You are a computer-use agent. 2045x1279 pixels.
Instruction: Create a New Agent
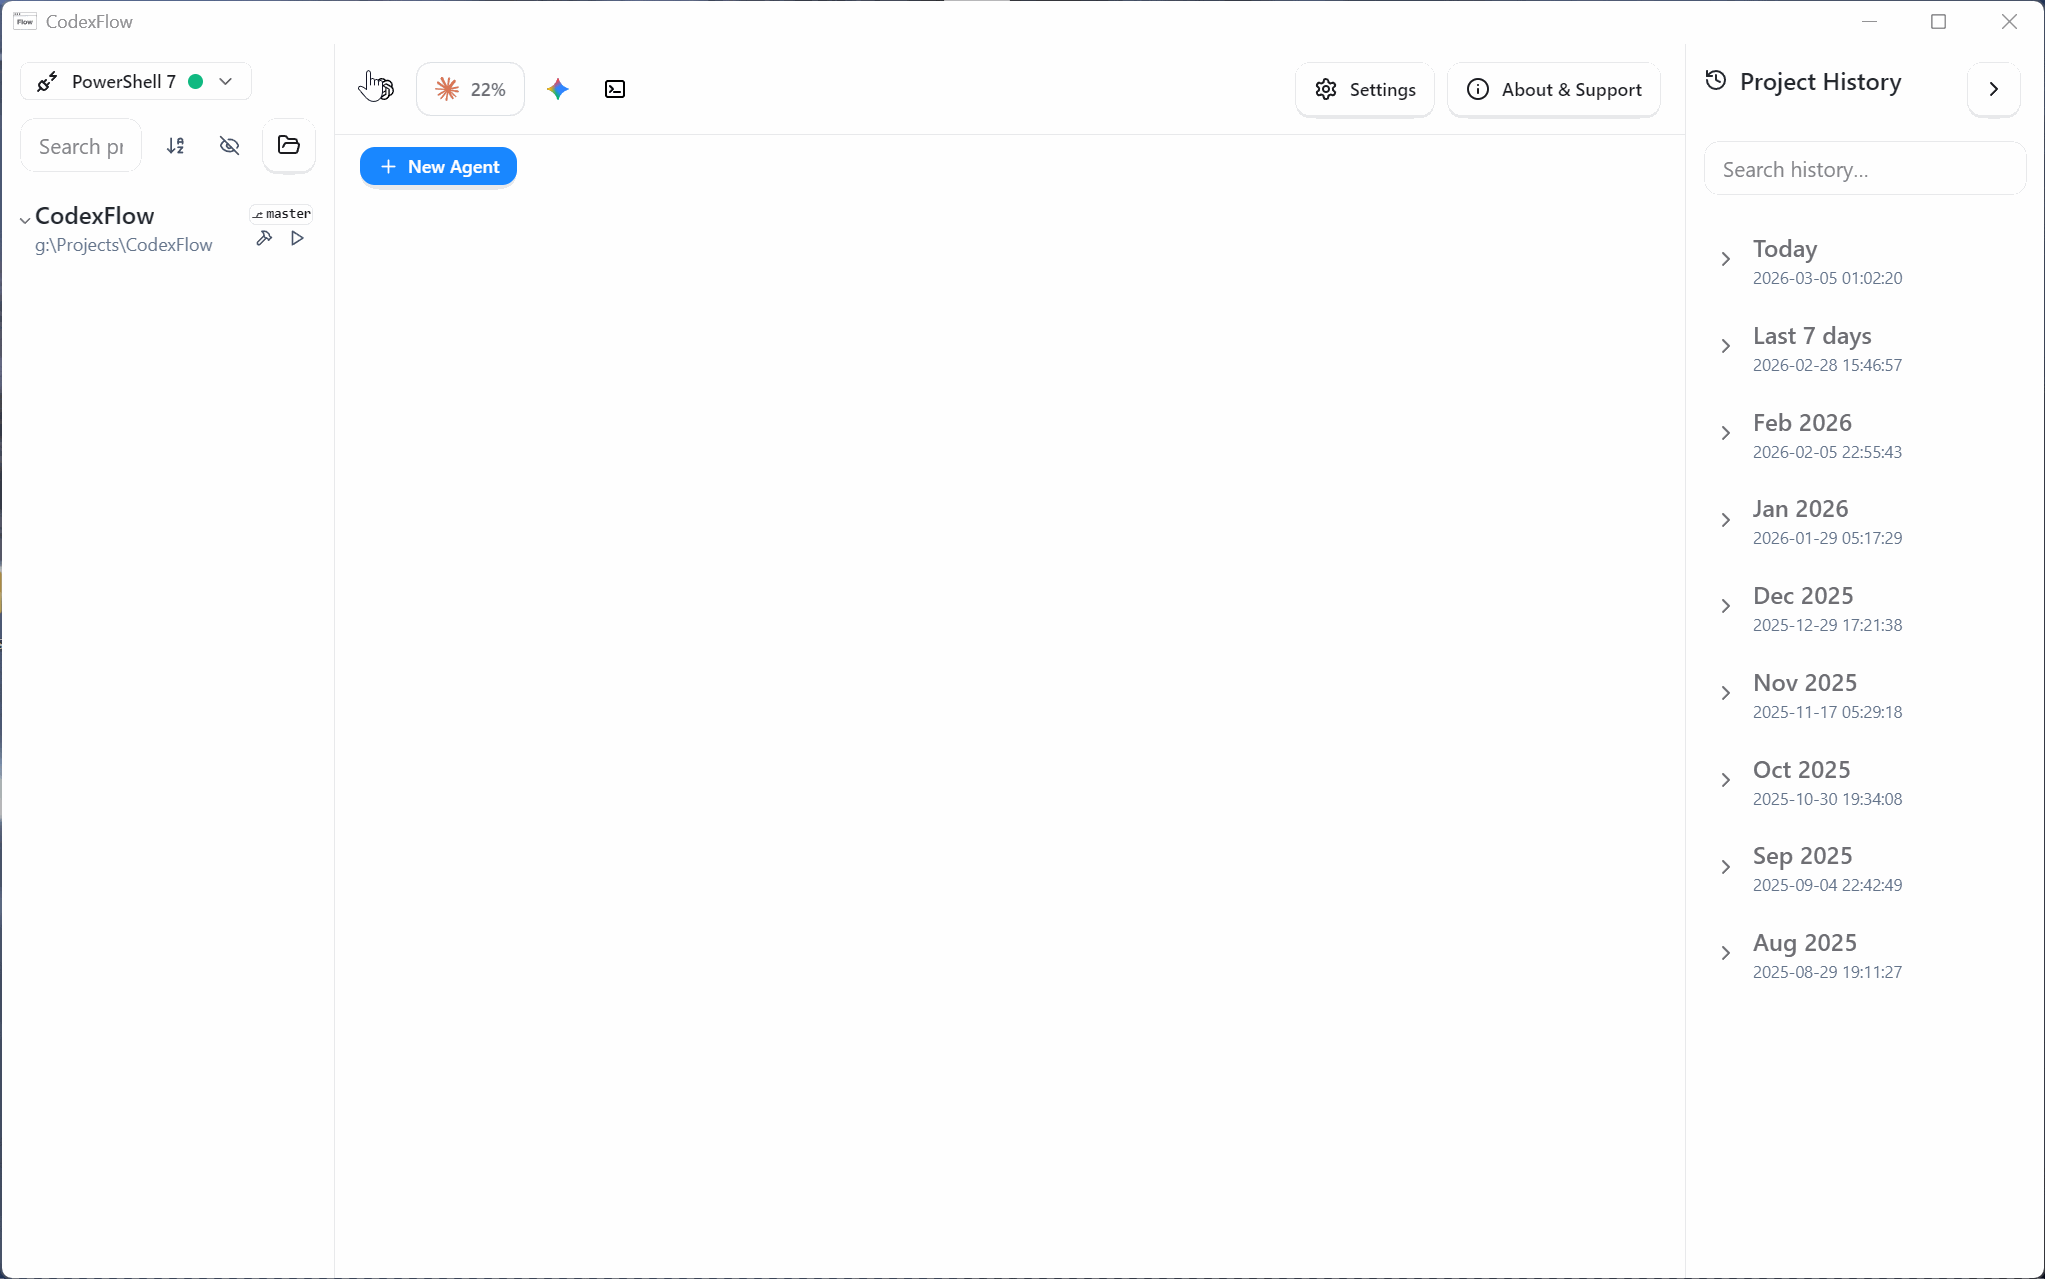coord(438,166)
